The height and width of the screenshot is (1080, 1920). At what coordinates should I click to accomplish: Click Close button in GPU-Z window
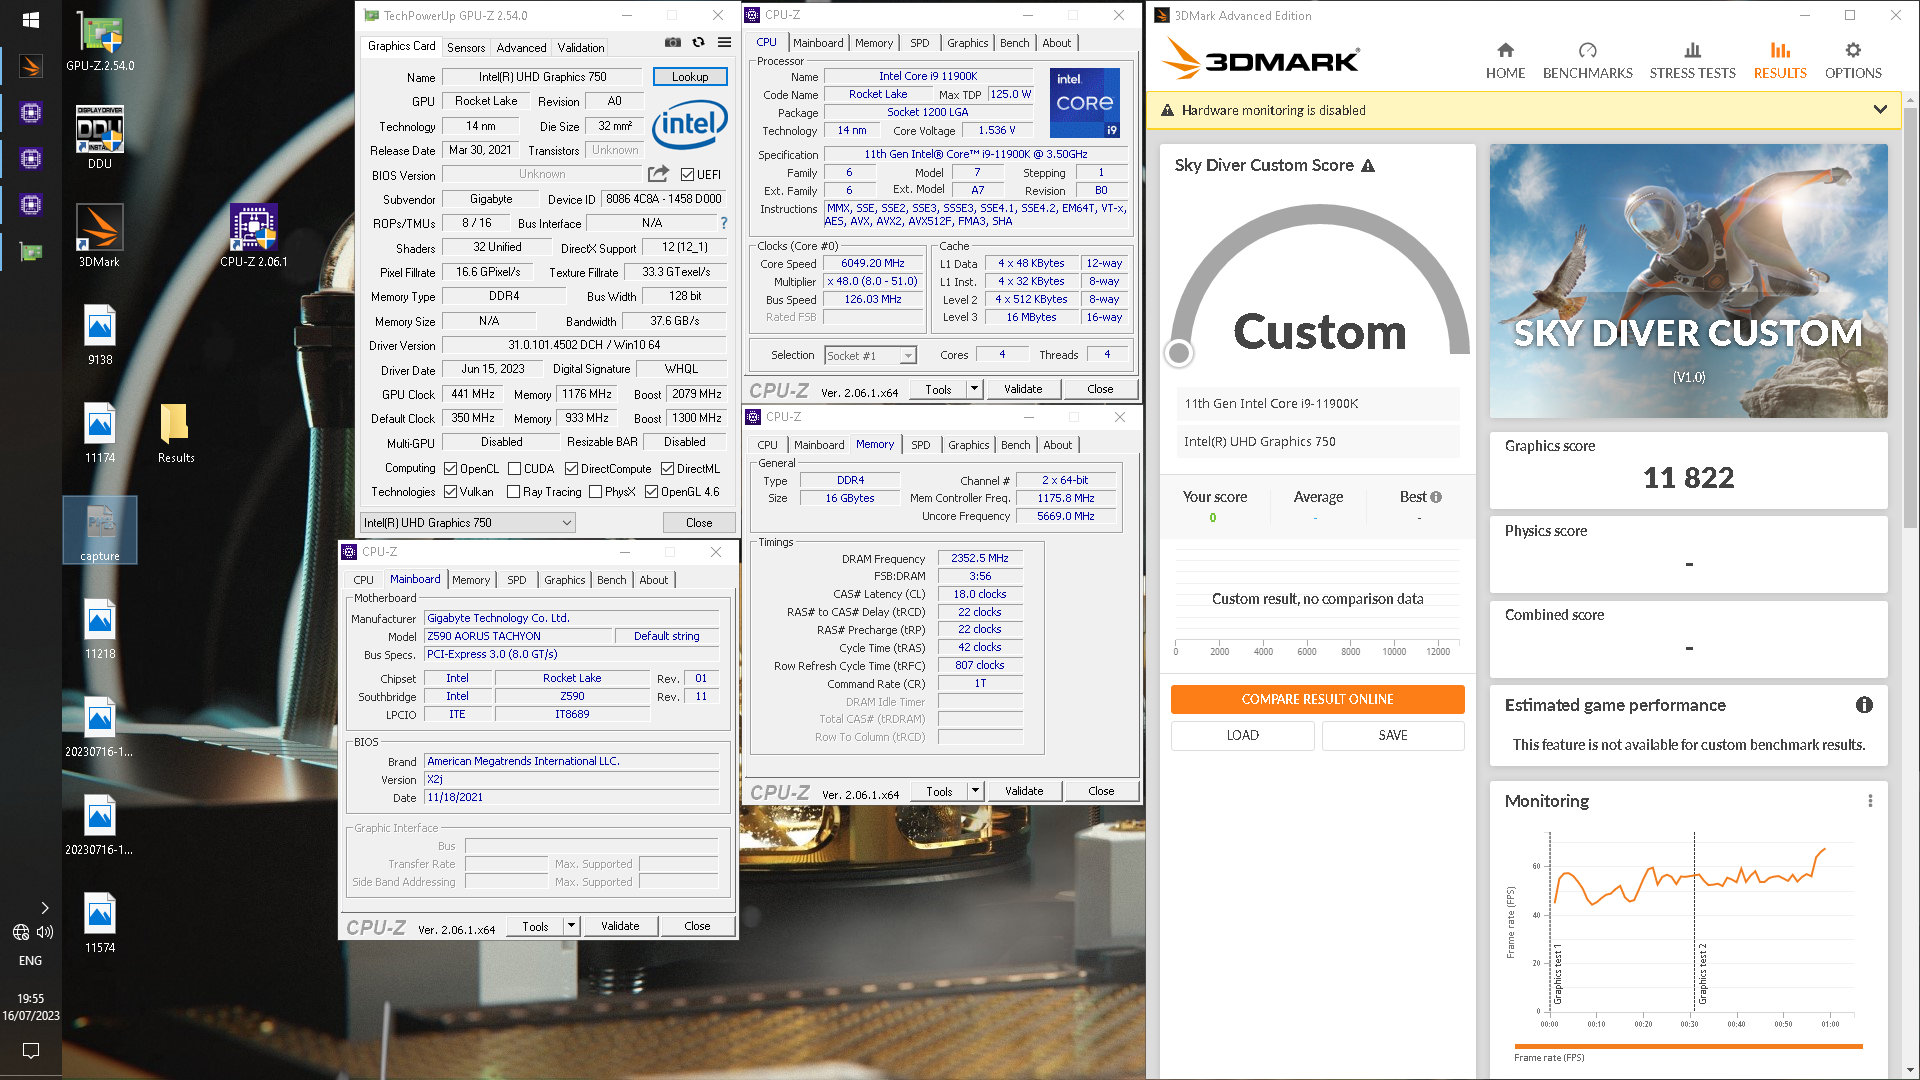699,522
